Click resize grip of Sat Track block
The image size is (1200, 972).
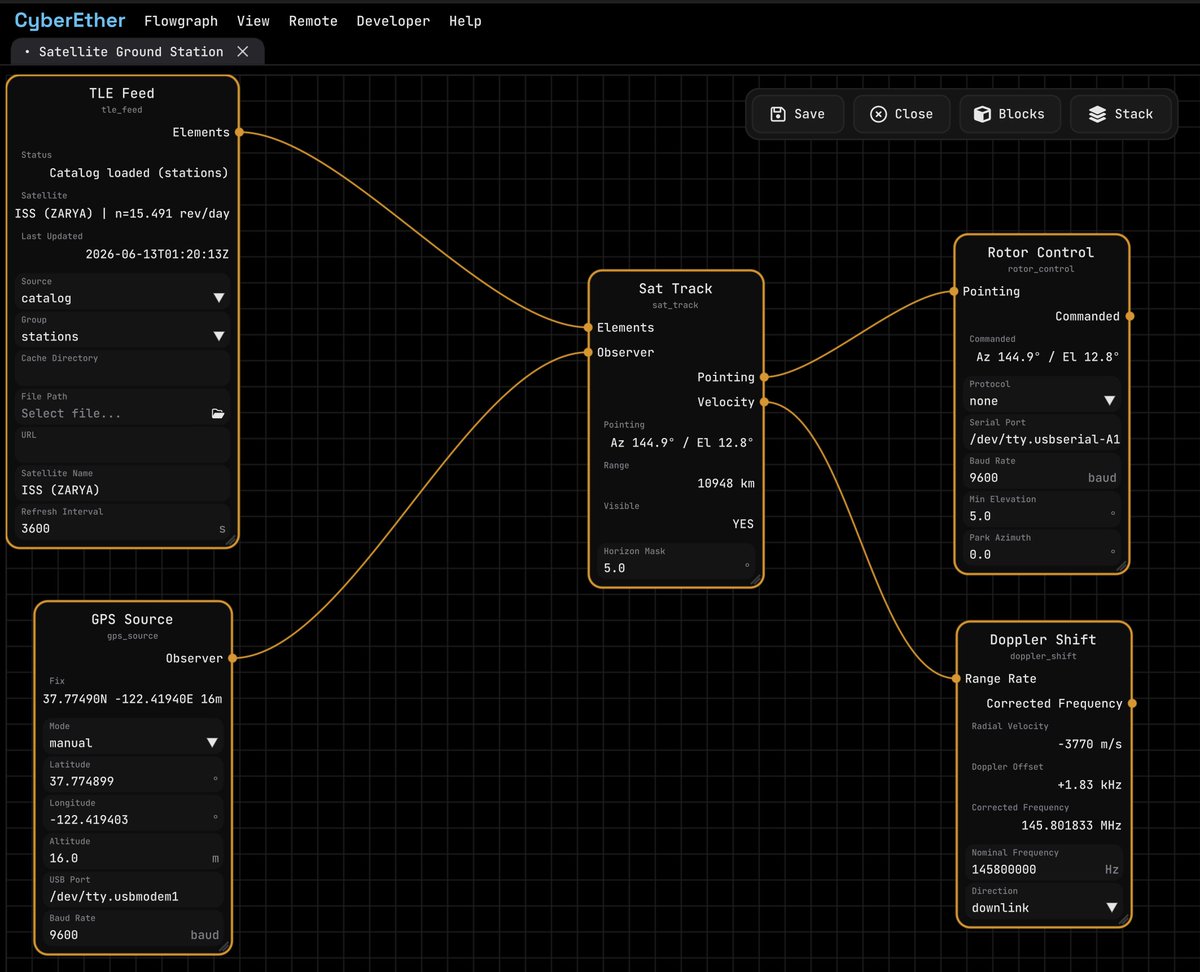755,579
